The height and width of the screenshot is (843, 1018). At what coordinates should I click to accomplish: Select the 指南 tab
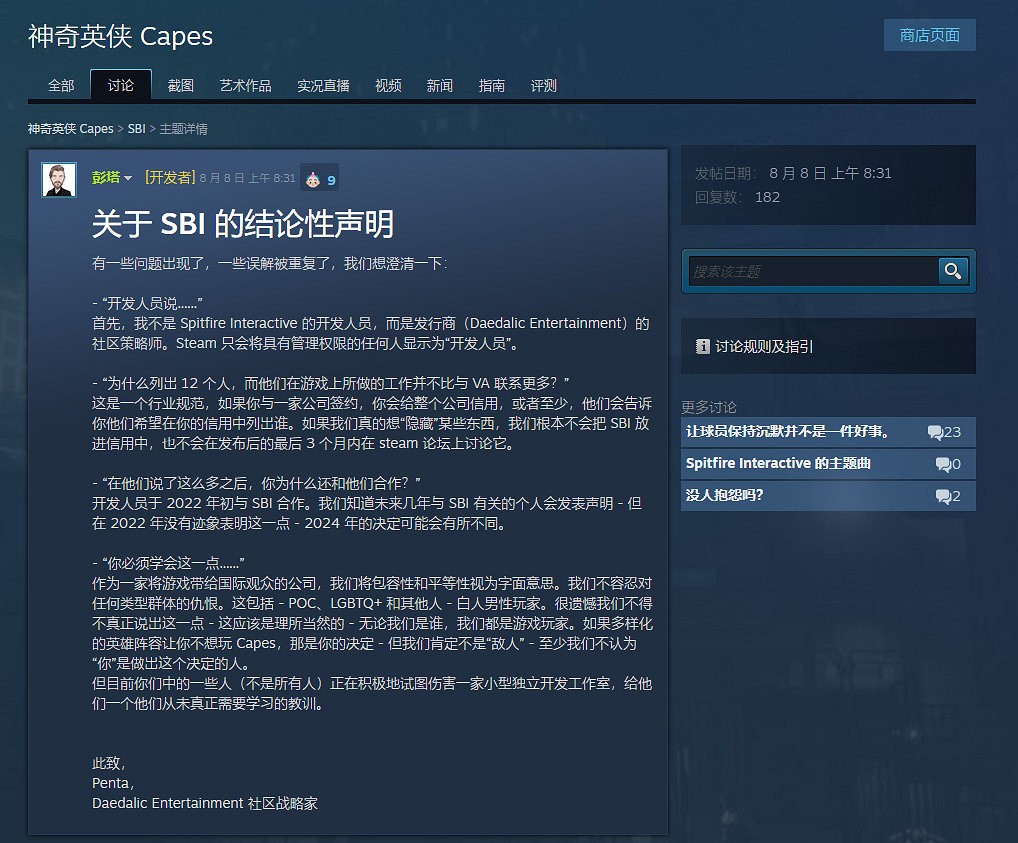(x=492, y=86)
